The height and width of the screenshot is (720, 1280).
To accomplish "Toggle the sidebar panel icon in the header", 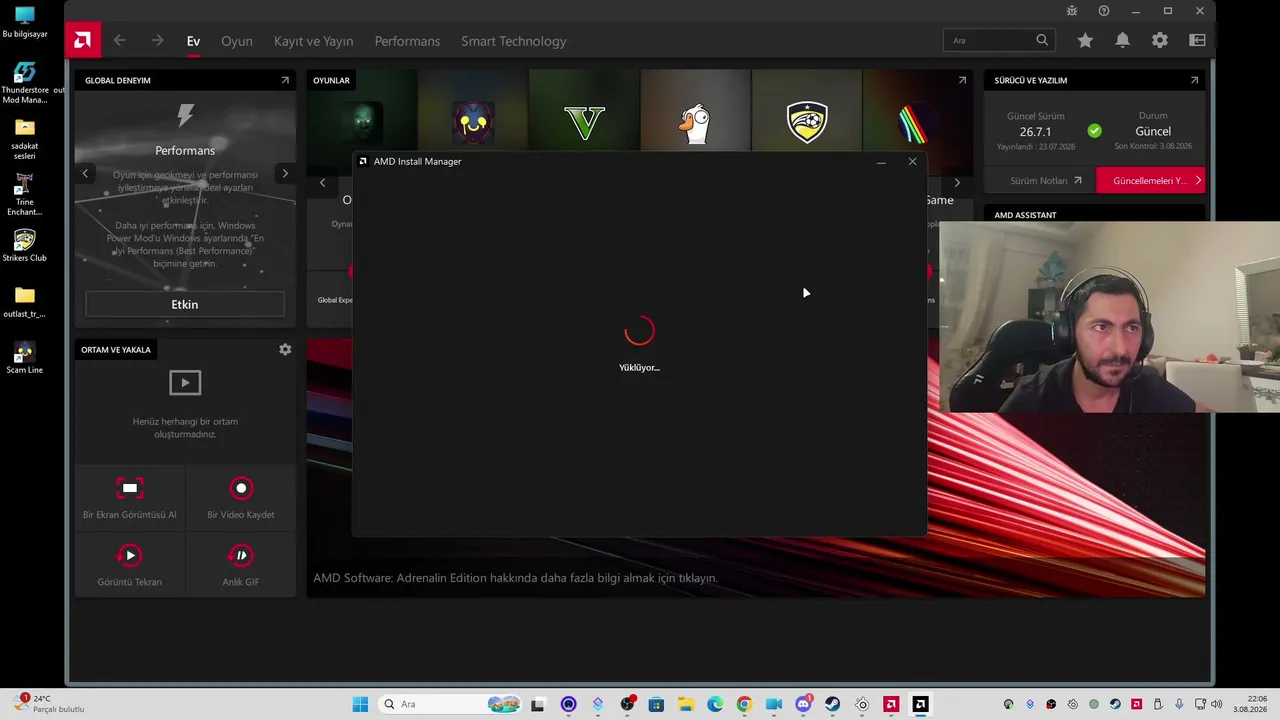I will click(x=1197, y=41).
